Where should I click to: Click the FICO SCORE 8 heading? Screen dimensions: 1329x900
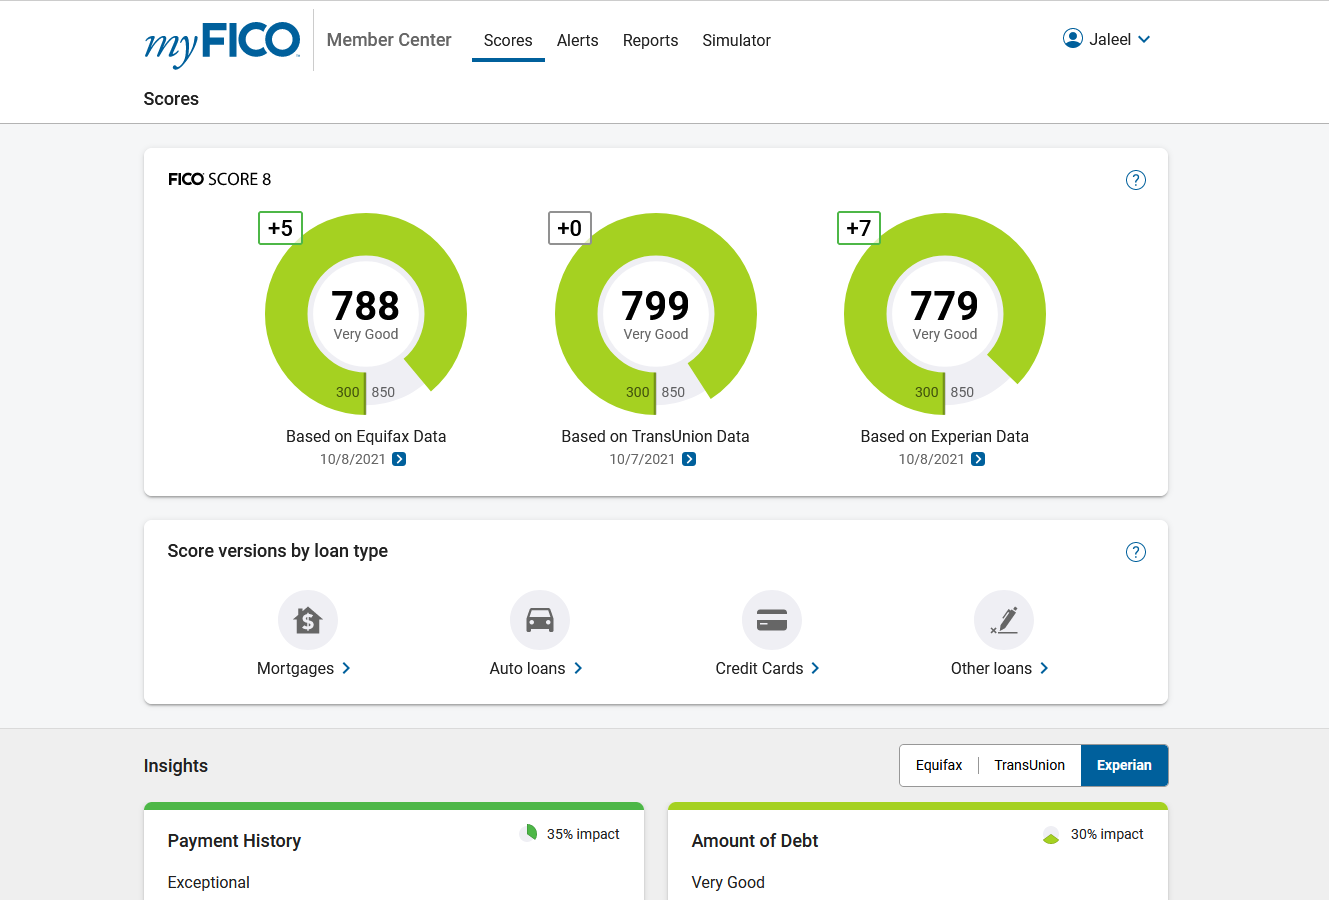coord(219,179)
